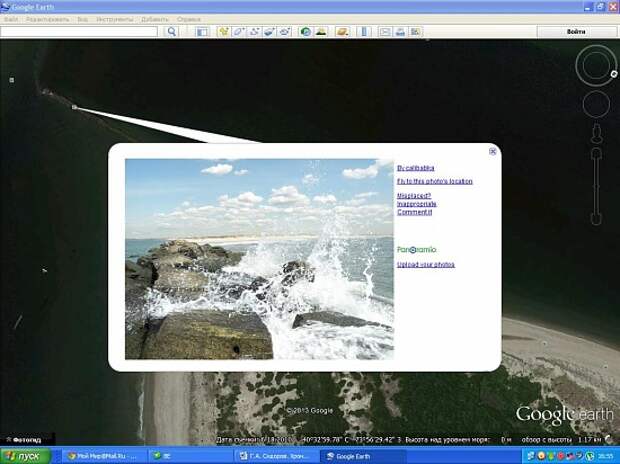
Task: Click the search magnifier icon in toolbar
Action: [172, 32]
